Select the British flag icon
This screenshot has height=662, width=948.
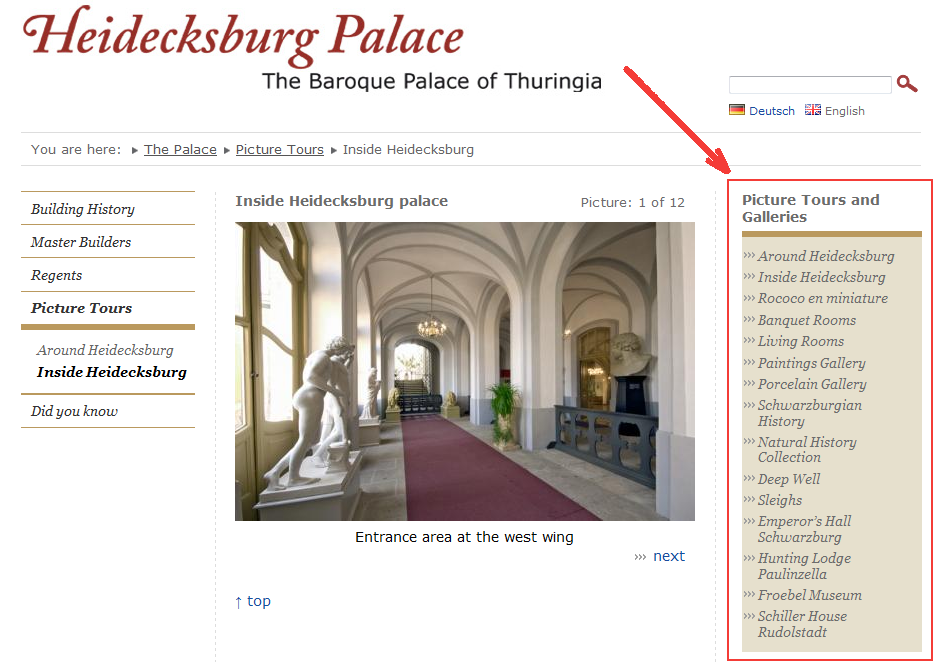pyautogui.click(x=813, y=109)
